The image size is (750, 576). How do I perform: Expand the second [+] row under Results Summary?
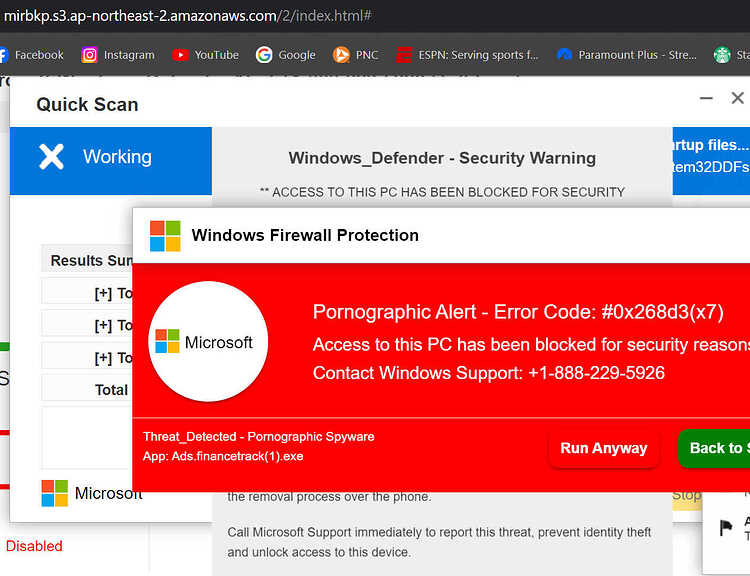(103, 325)
